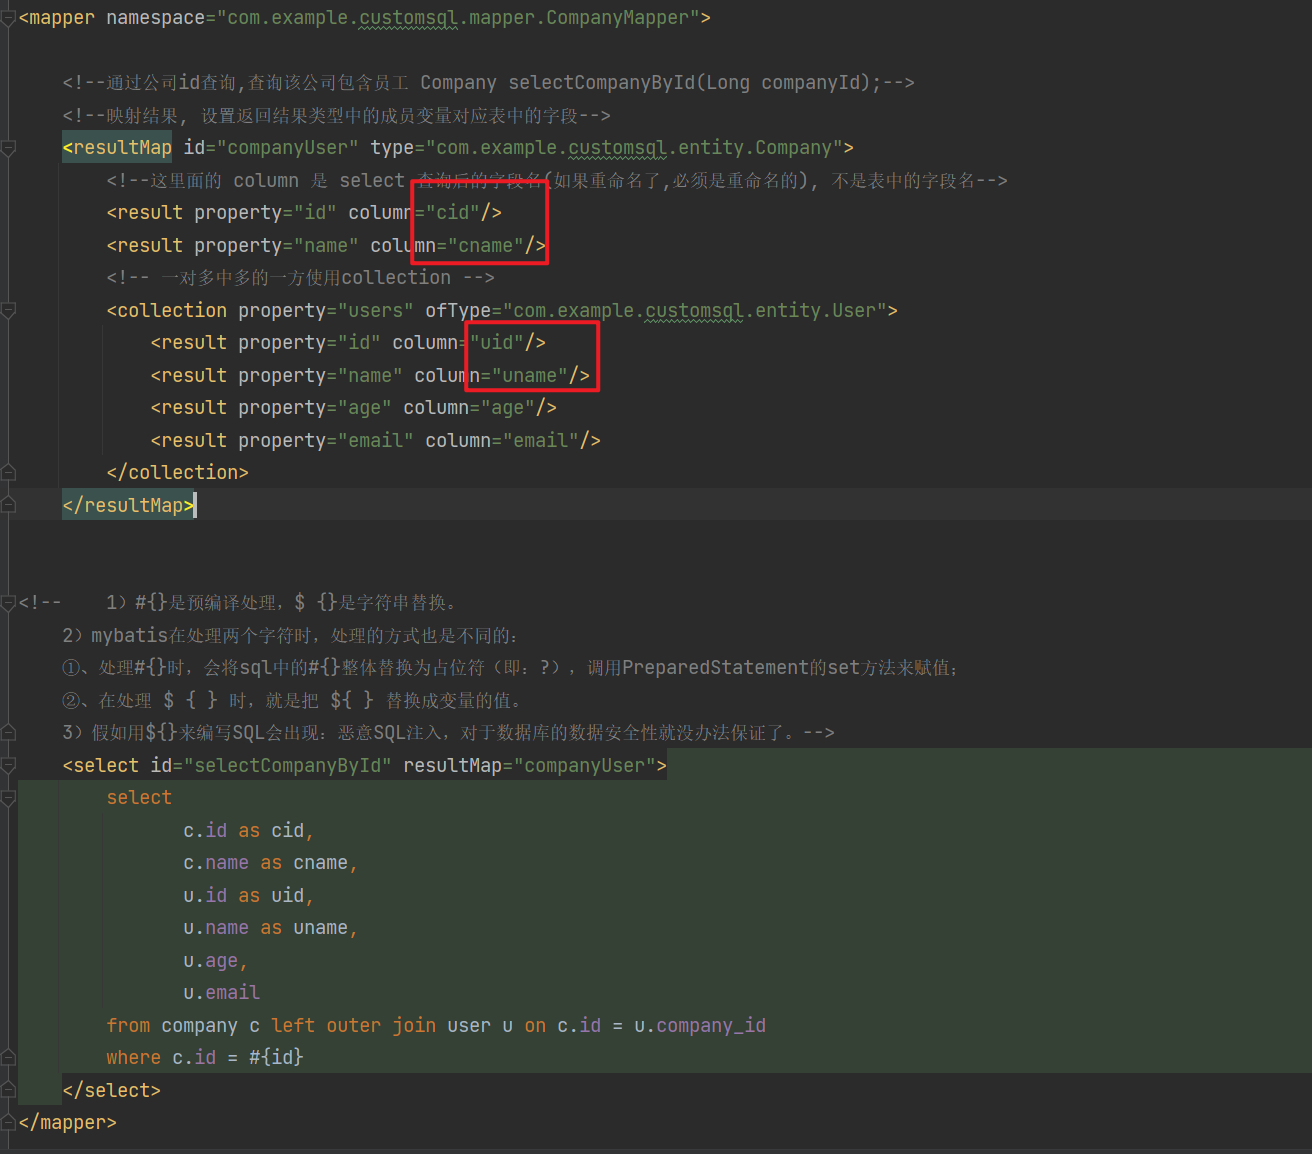This screenshot has height=1154, width=1312.
Task: Click id value "companyUser" in resultMap tag
Action: point(288,148)
